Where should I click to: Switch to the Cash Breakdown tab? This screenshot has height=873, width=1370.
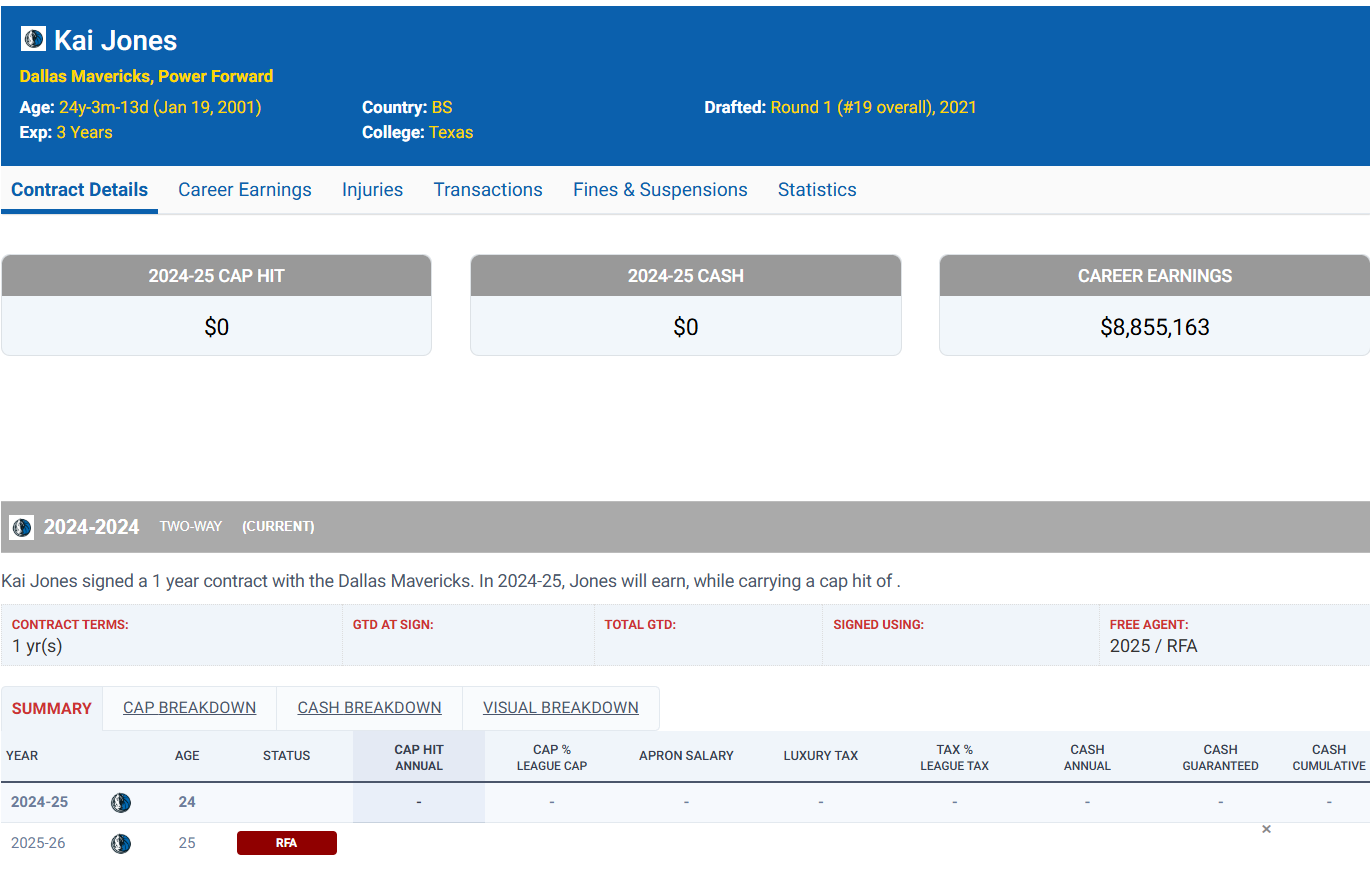[x=370, y=708]
